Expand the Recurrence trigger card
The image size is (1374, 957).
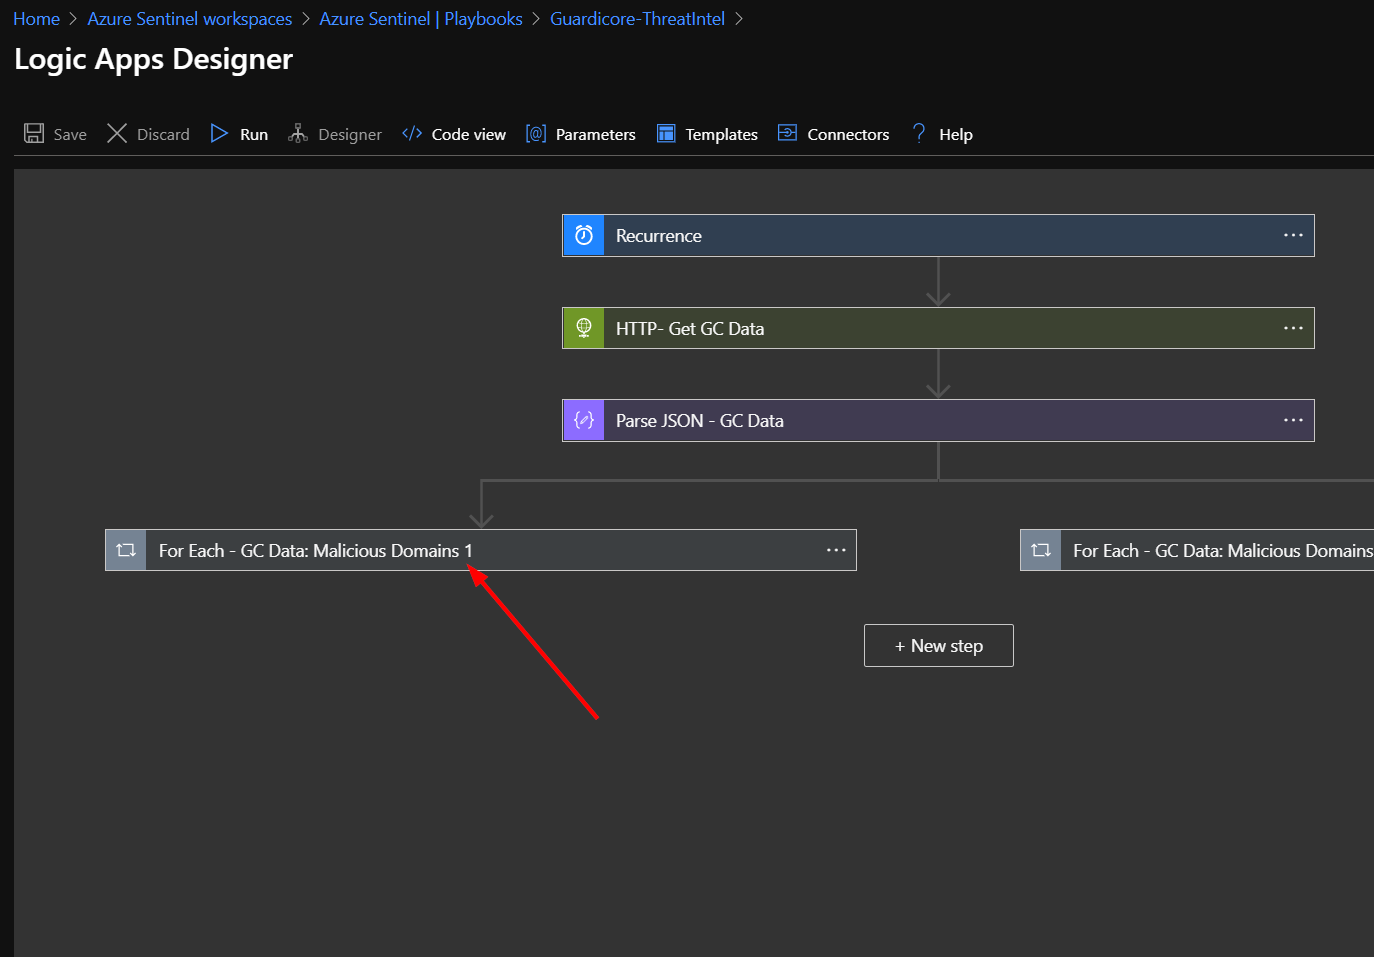click(938, 235)
